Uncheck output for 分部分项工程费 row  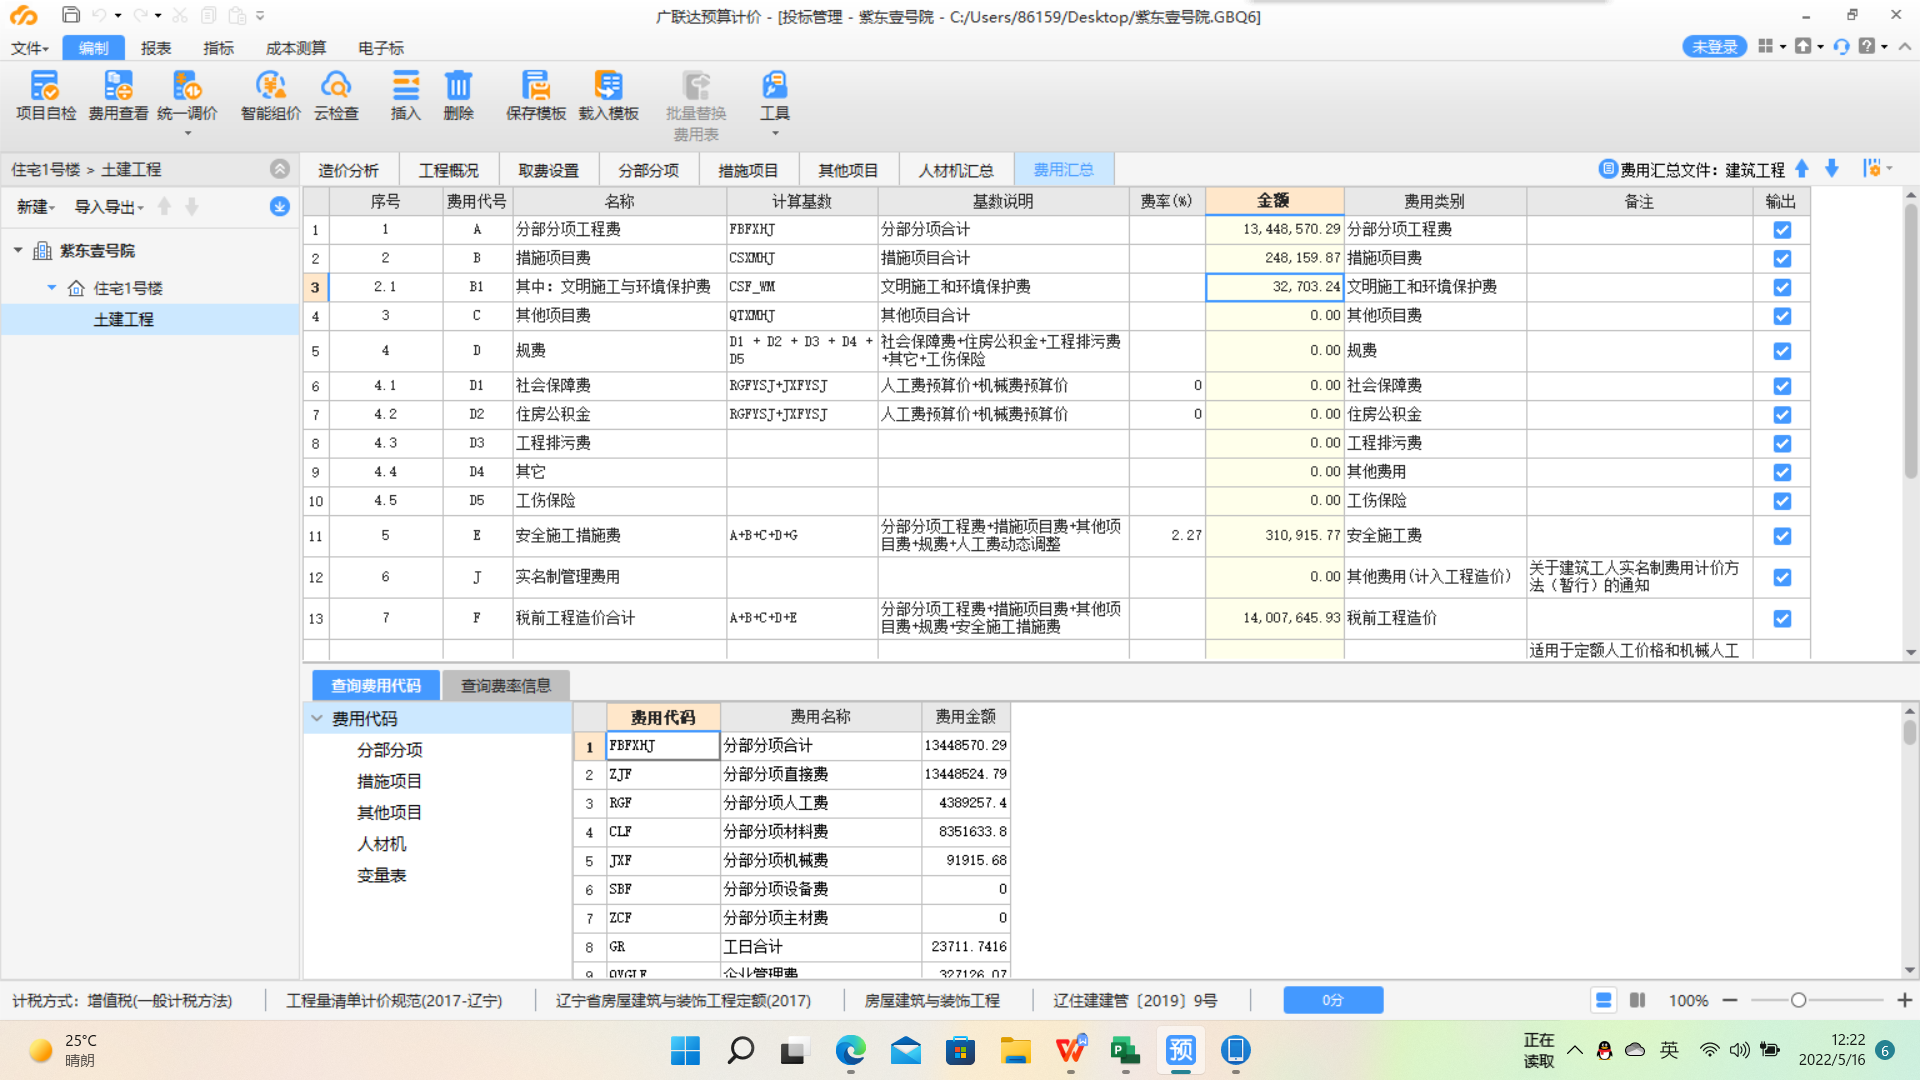(1782, 230)
